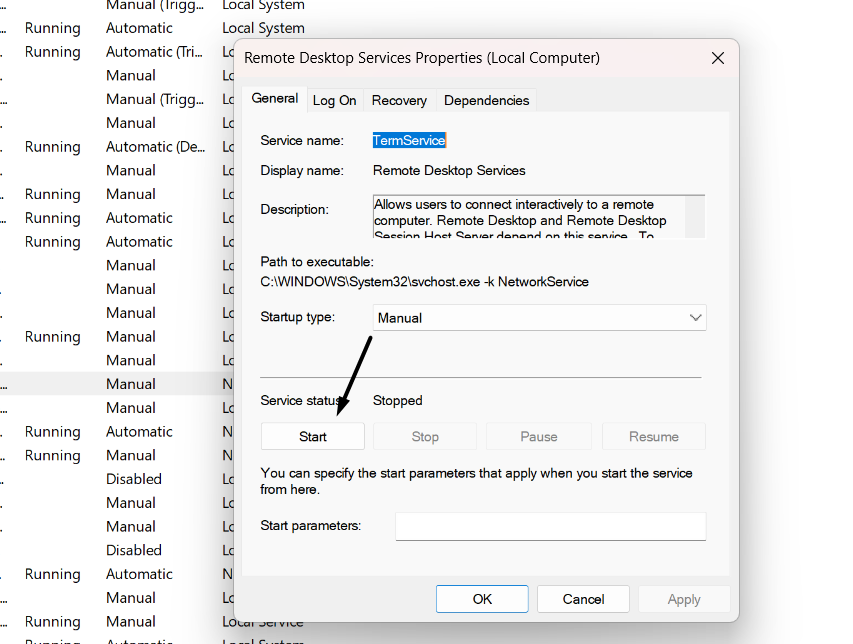This screenshot has height=644, width=853.
Task: Confirm with the OK button
Action: (482, 599)
